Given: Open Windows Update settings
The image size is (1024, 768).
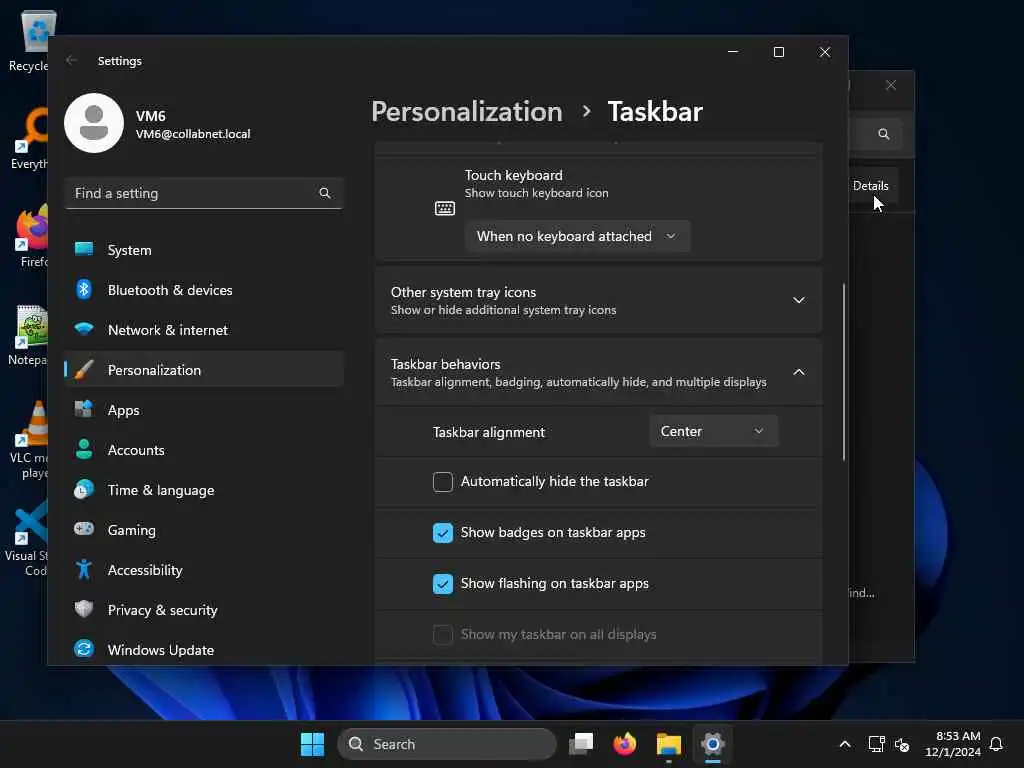Looking at the screenshot, I should (204, 650).
